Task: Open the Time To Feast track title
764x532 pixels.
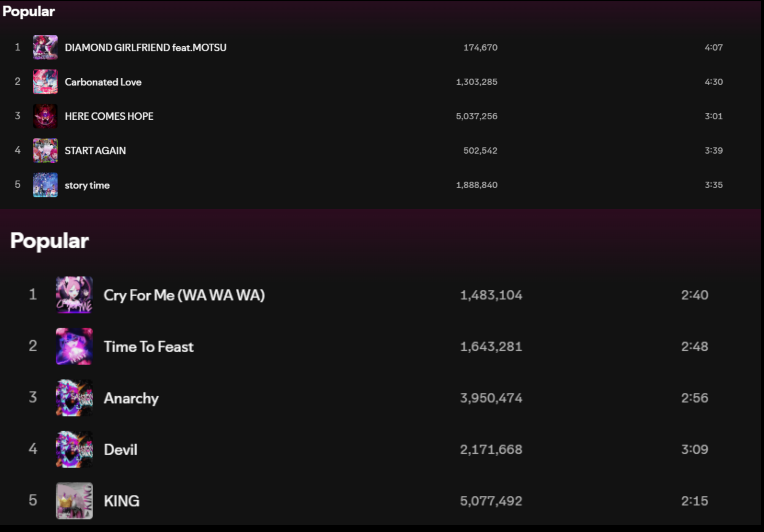Action: (149, 346)
